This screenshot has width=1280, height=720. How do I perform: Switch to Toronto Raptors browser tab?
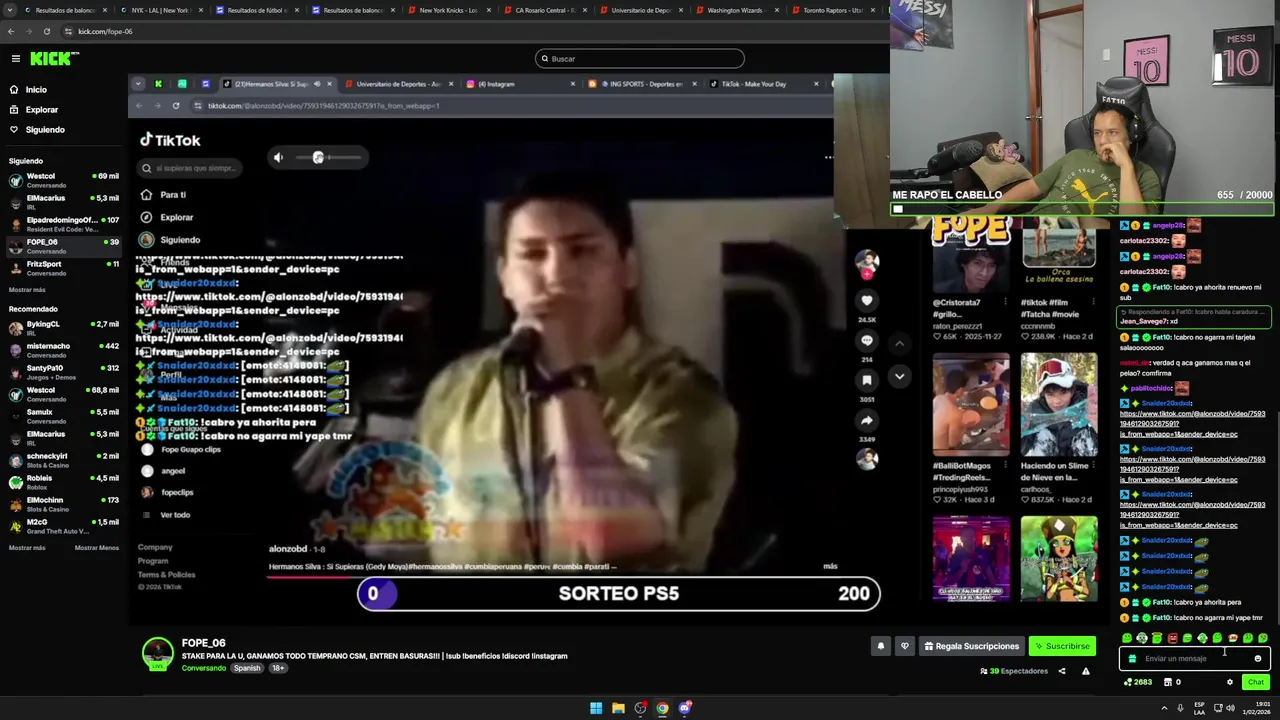[832, 10]
